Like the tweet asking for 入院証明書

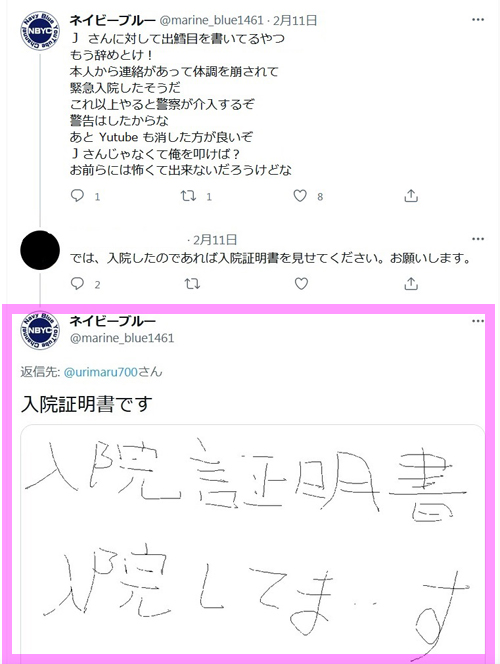coord(301,284)
